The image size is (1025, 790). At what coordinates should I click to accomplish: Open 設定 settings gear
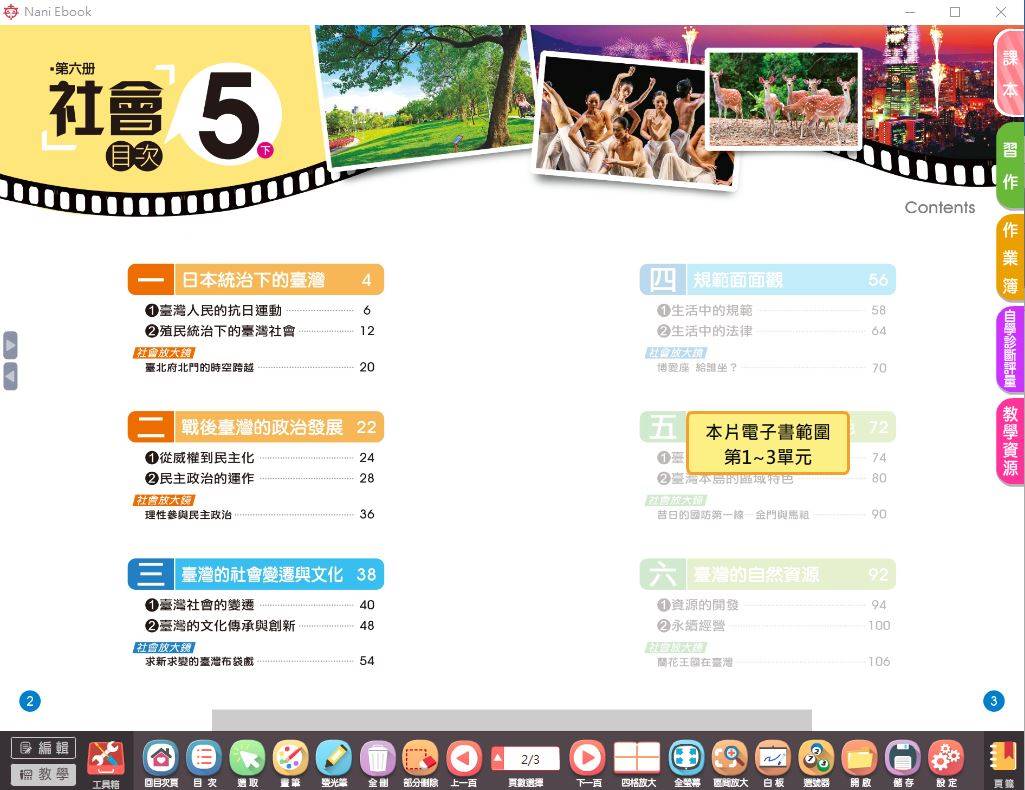(946, 761)
